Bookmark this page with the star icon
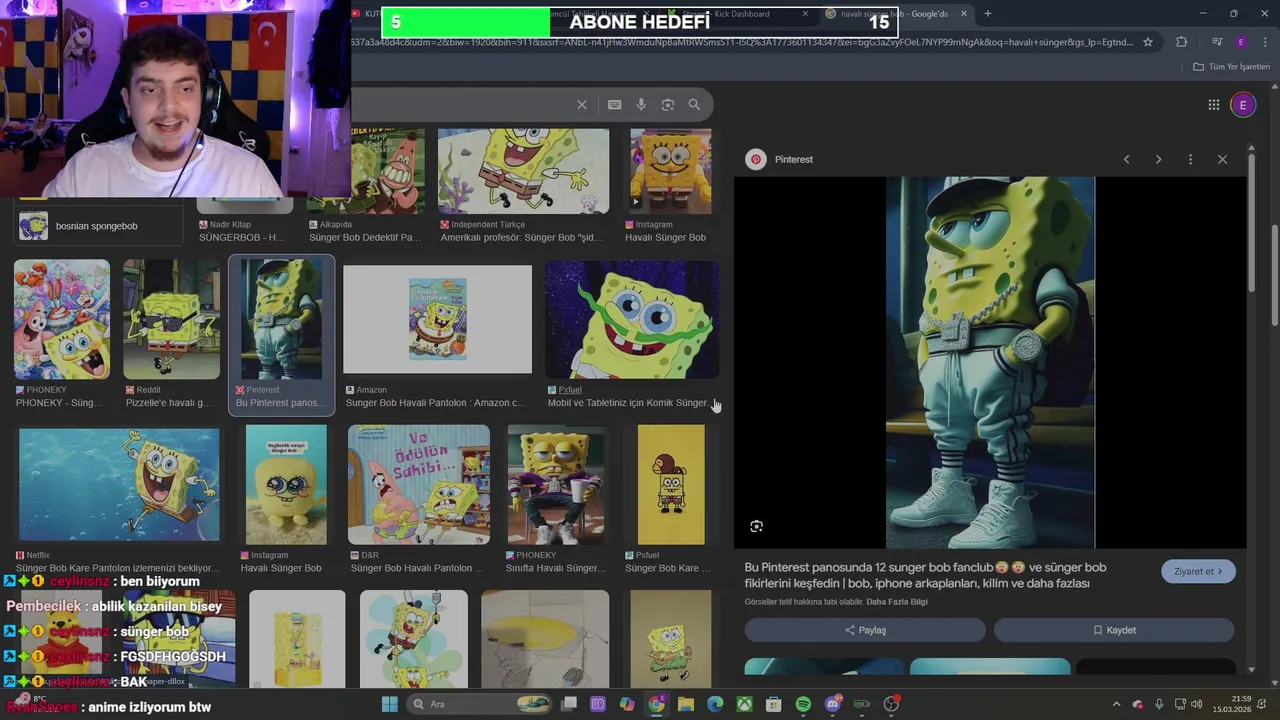1280x720 pixels. click(x=1148, y=42)
